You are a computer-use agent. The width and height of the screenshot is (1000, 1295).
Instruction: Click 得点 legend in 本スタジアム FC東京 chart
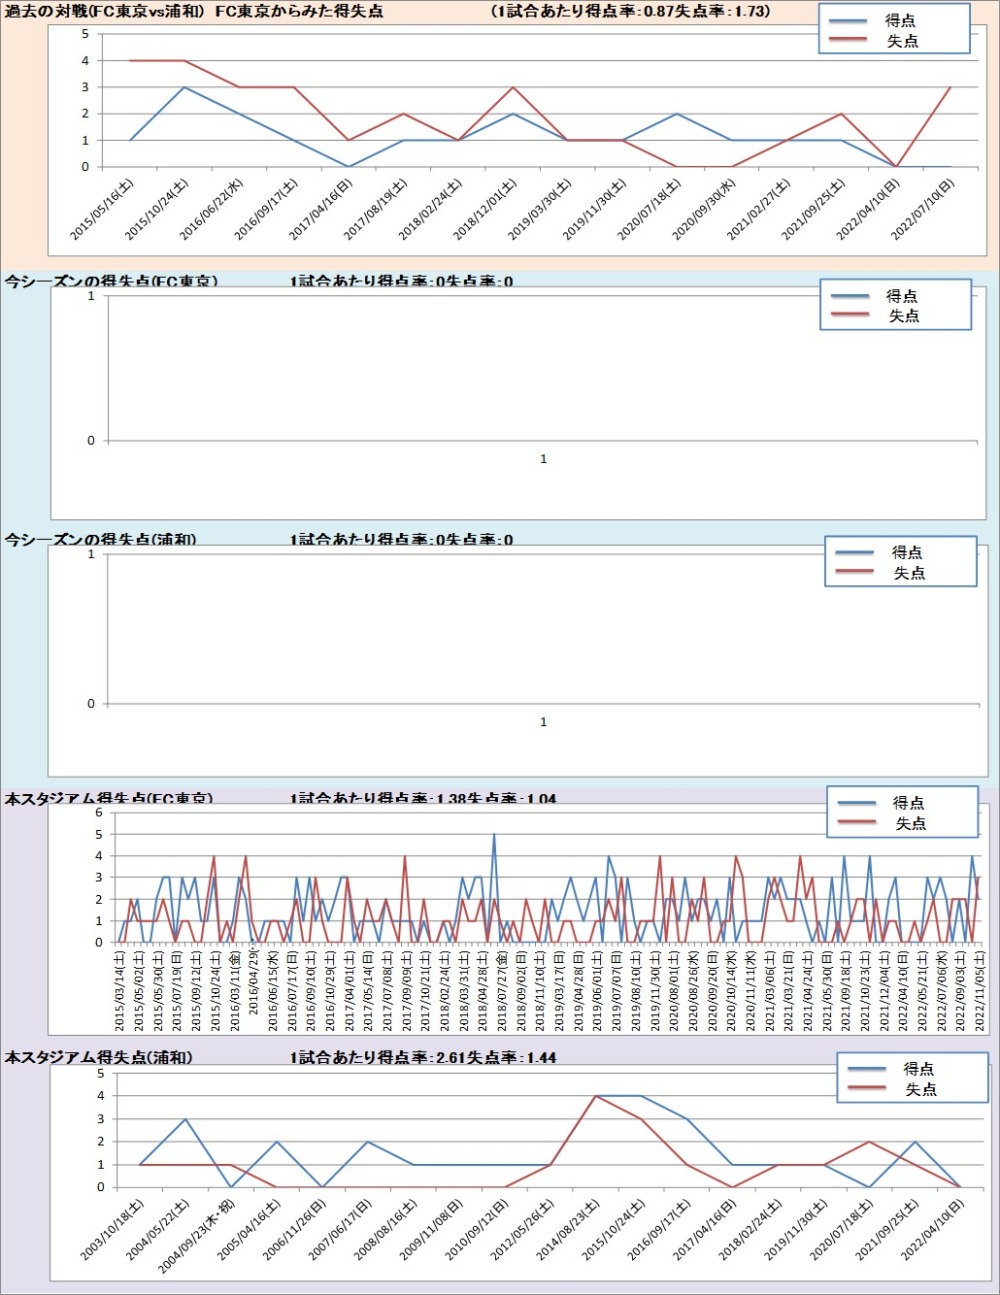click(x=908, y=803)
